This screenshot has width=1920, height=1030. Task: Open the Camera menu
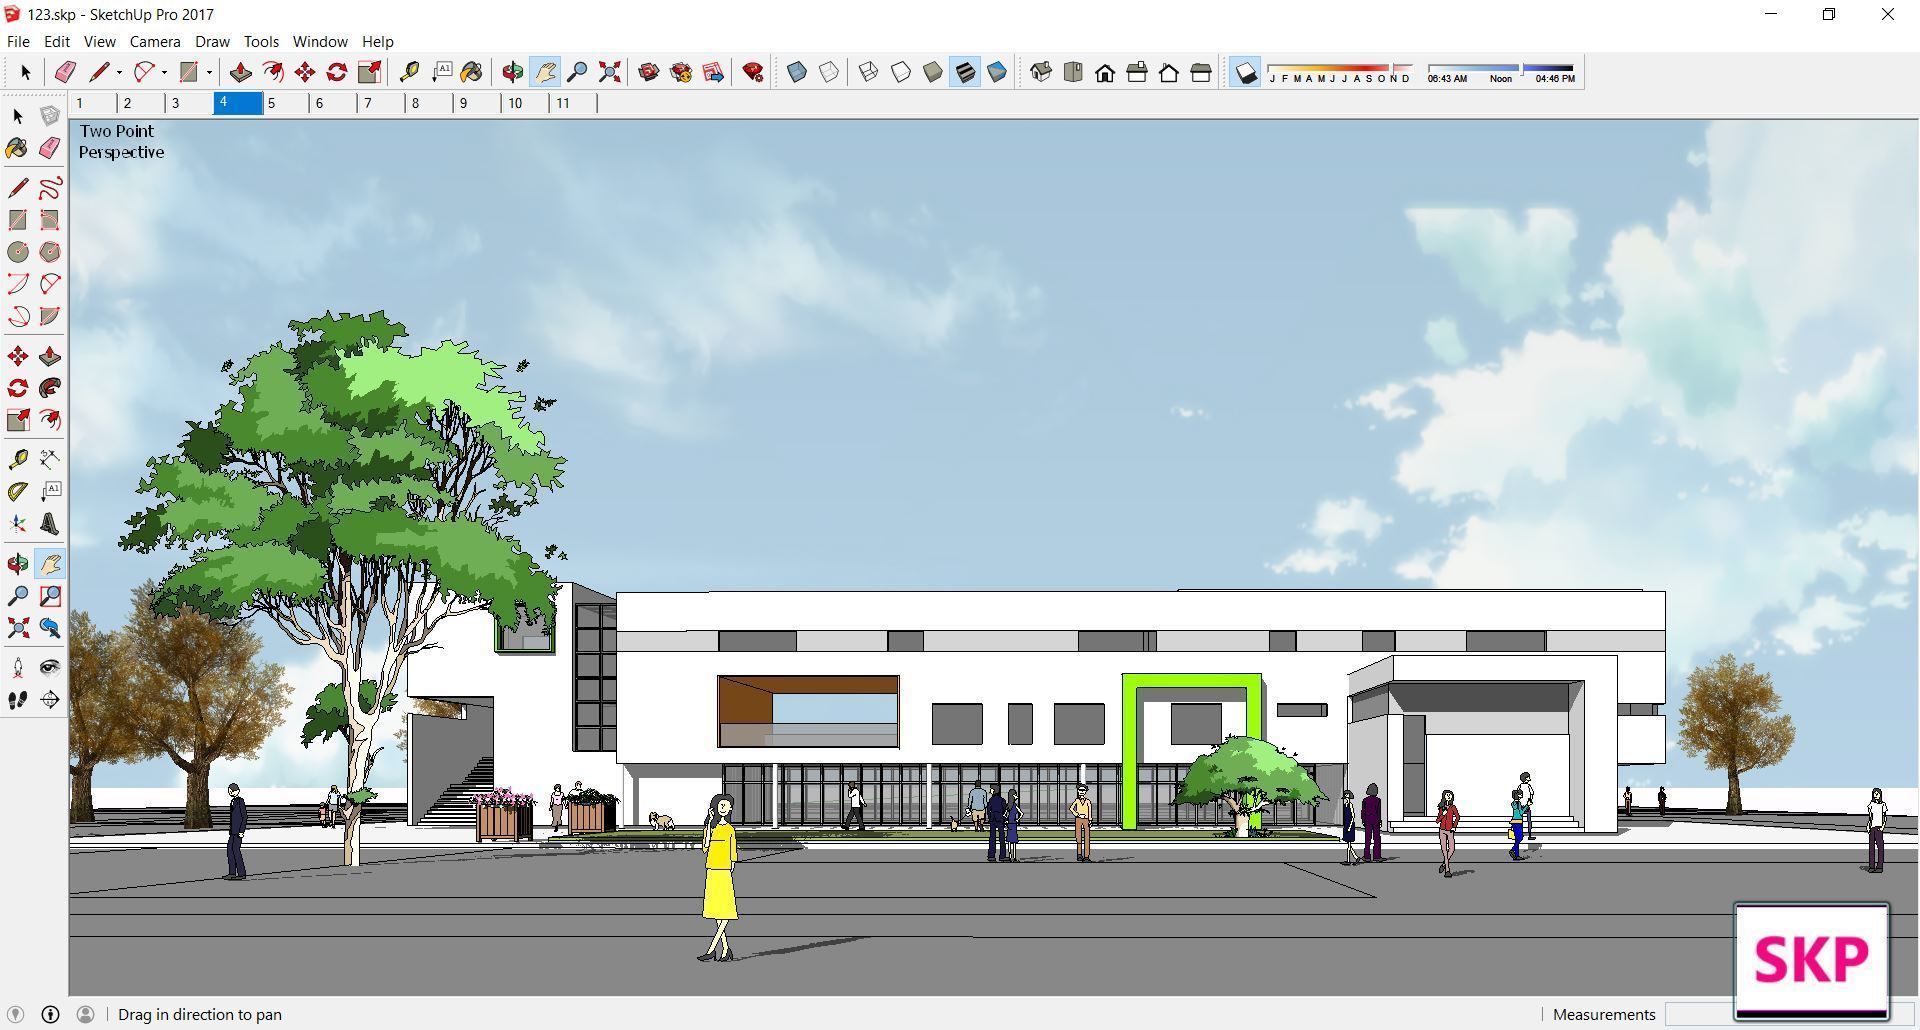[155, 42]
